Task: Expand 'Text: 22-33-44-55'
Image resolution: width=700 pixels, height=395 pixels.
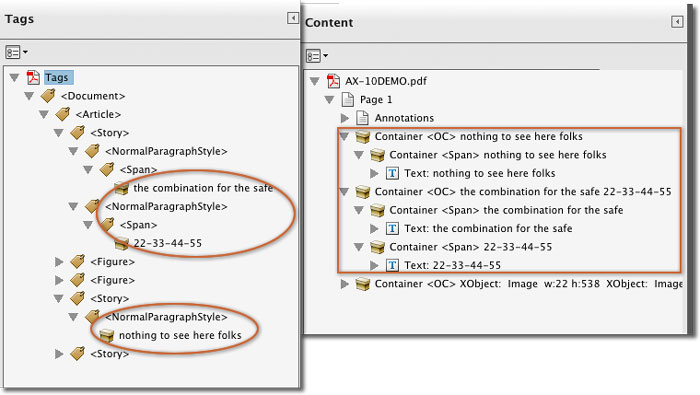Action: coord(374,266)
